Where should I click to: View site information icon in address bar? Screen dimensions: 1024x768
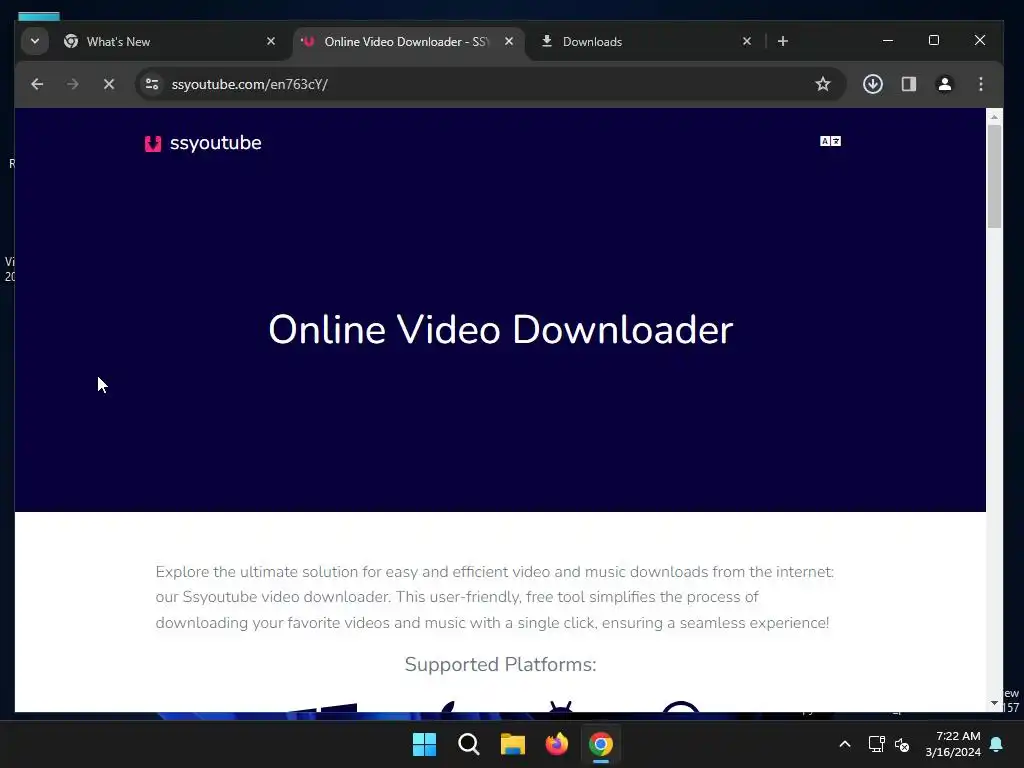(152, 84)
